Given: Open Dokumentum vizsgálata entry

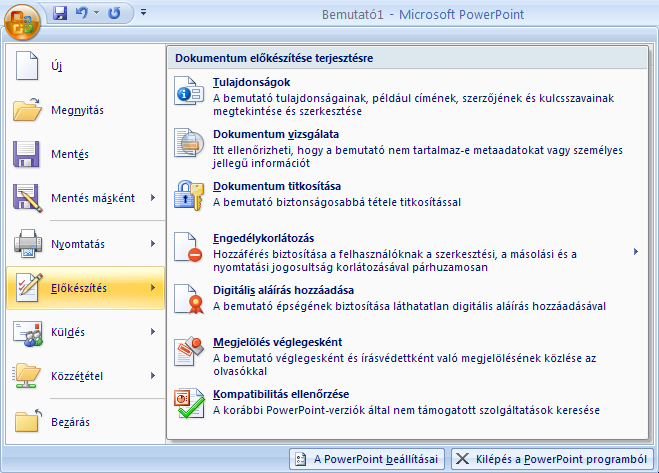Looking at the screenshot, I should click(x=407, y=148).
